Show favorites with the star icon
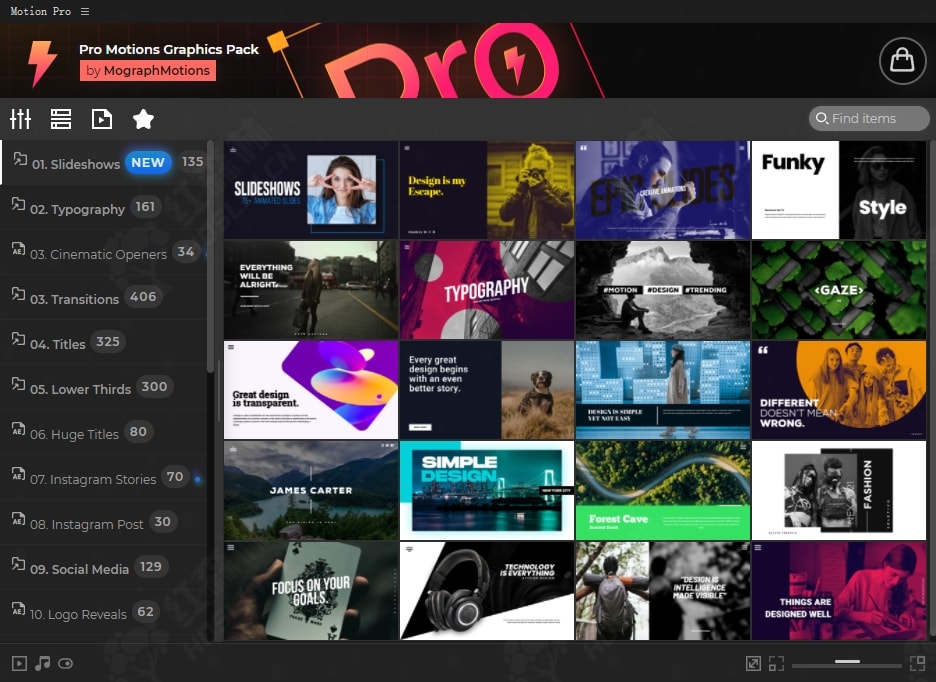Viewport: 936px width, 682px height. 143,119
